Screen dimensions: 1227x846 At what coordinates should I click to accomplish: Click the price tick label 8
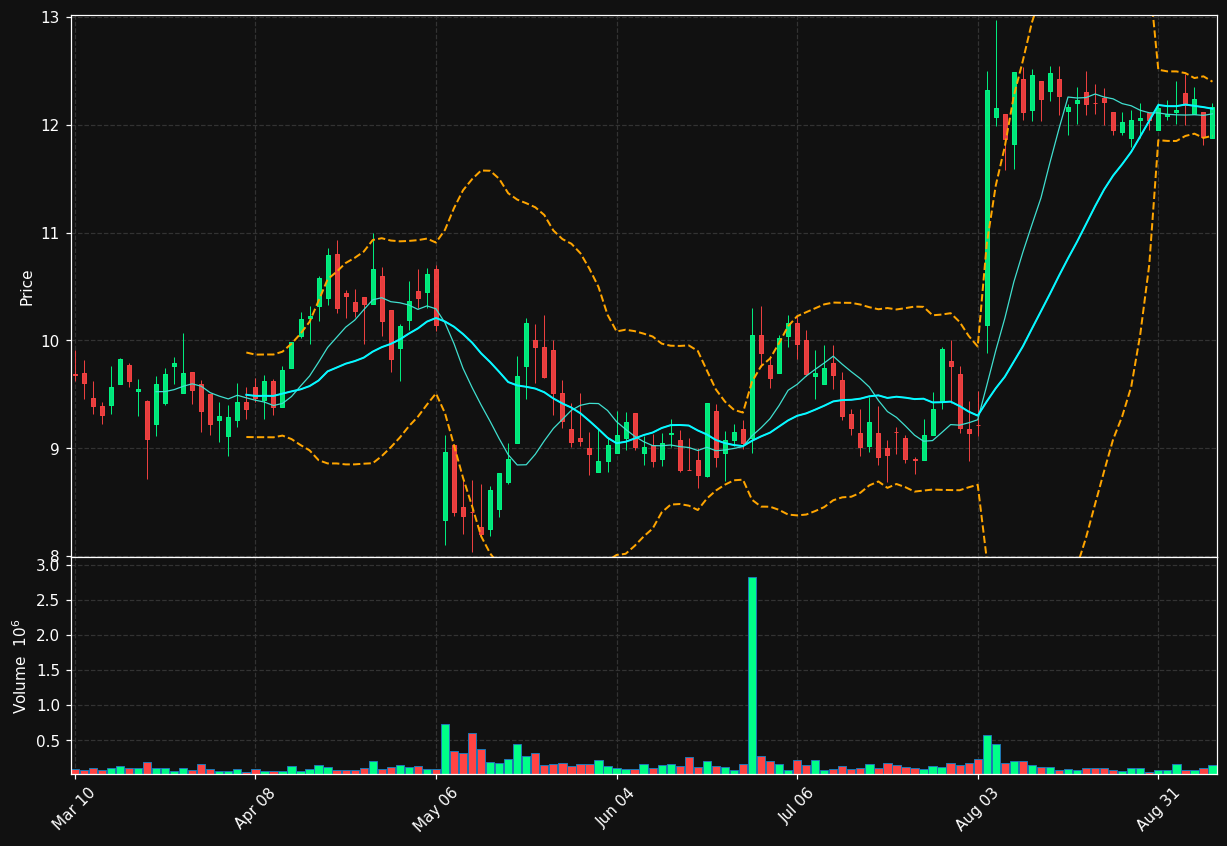(x=55, y=556)
